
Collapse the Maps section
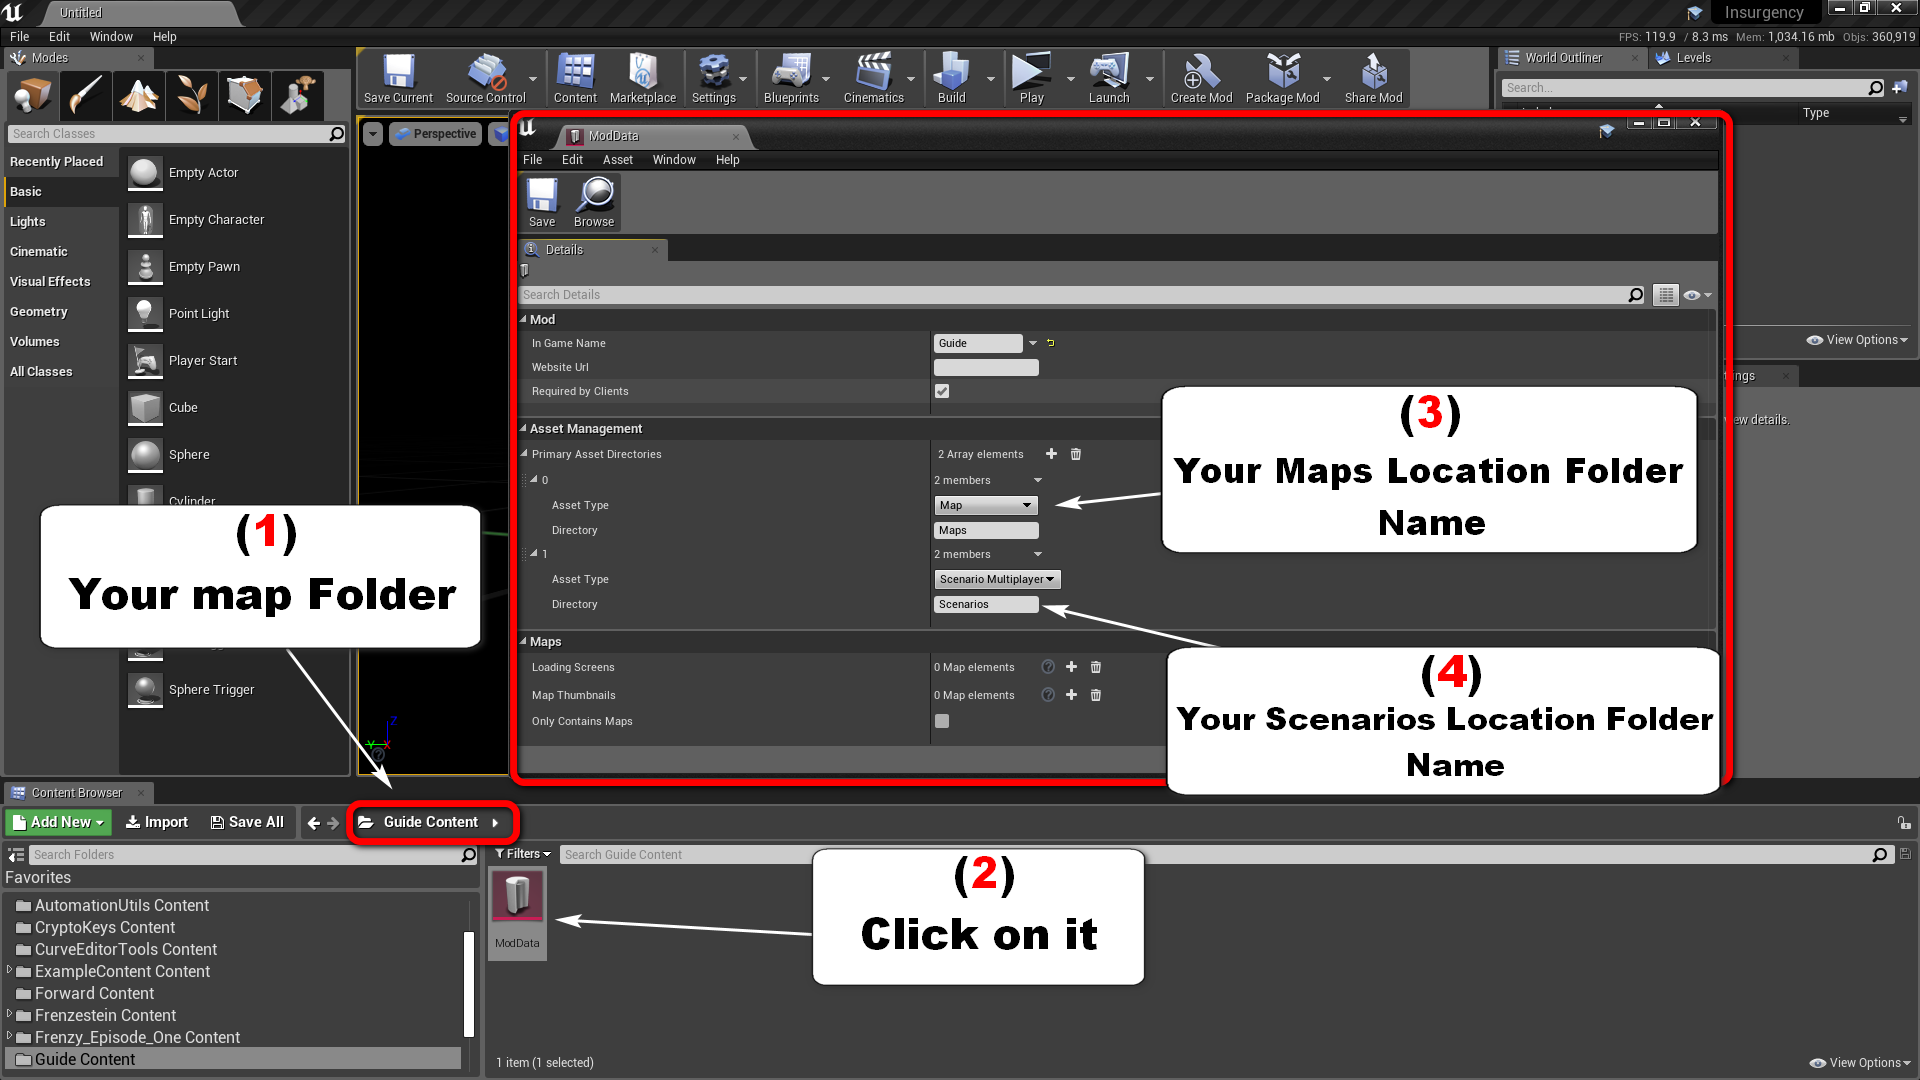click(523, 641)
